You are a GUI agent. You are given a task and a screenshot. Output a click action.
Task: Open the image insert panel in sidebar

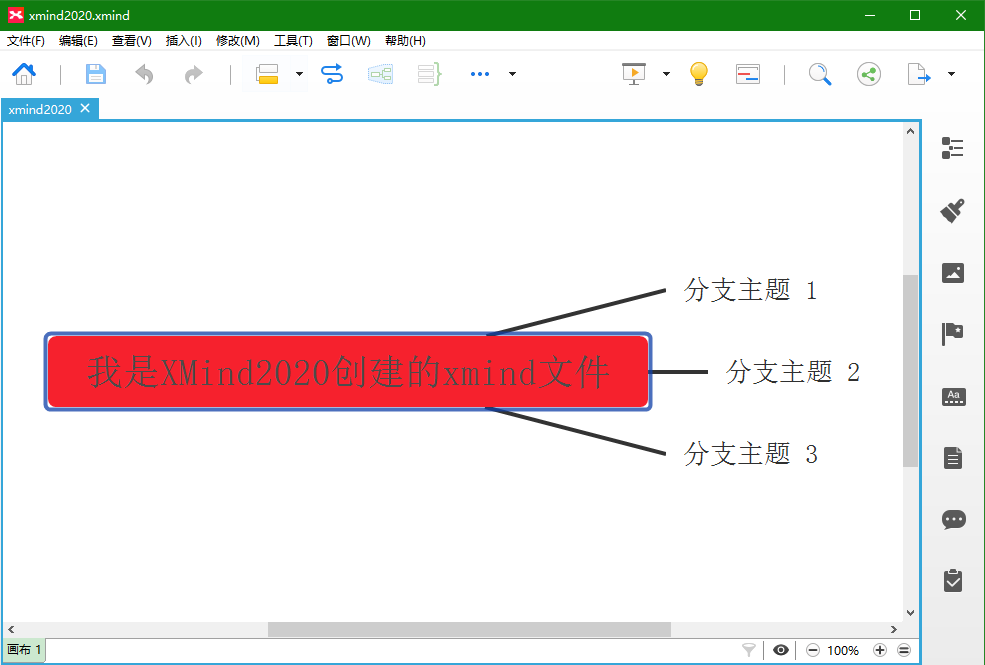pos(951,273)
